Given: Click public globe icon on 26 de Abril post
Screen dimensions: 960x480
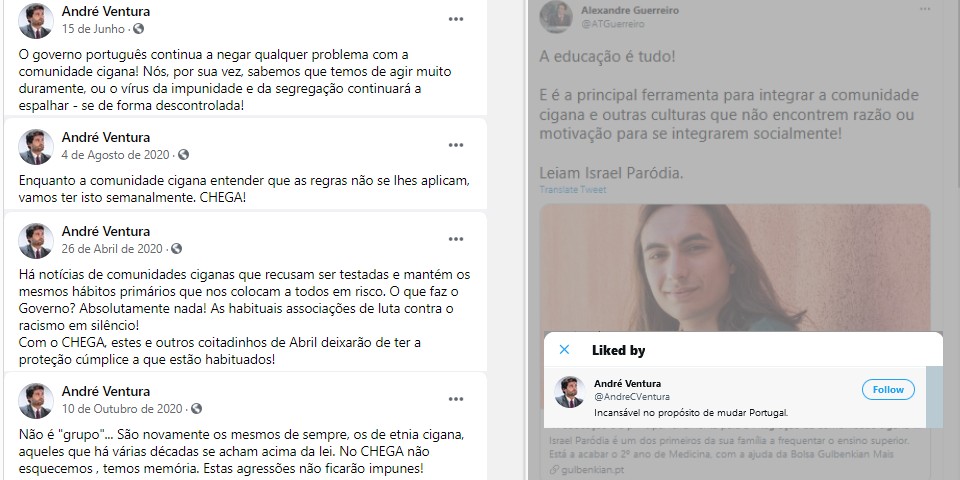Looking at the screenshot, I should (x=176, y=249).
